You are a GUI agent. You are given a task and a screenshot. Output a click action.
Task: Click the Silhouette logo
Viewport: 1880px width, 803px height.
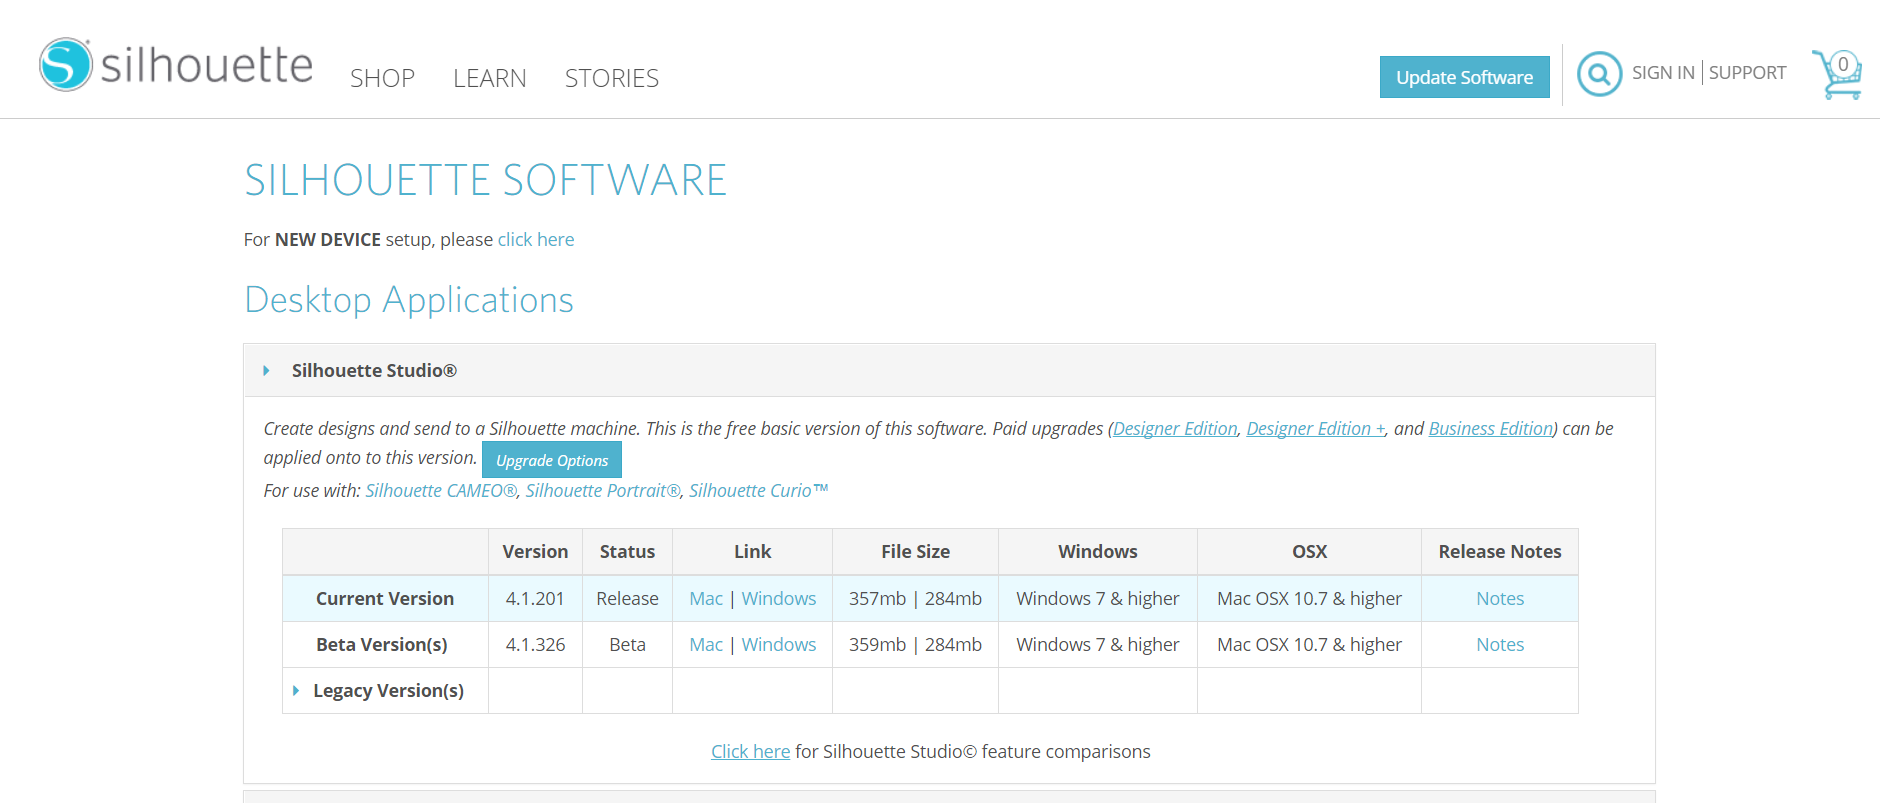[176, 65]
